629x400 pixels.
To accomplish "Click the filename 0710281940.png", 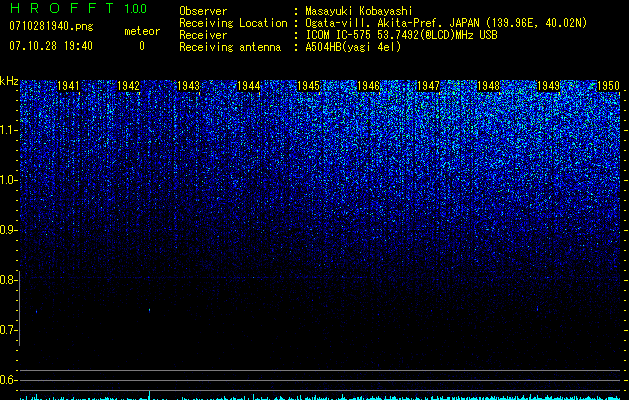I will tap(51, 26).
